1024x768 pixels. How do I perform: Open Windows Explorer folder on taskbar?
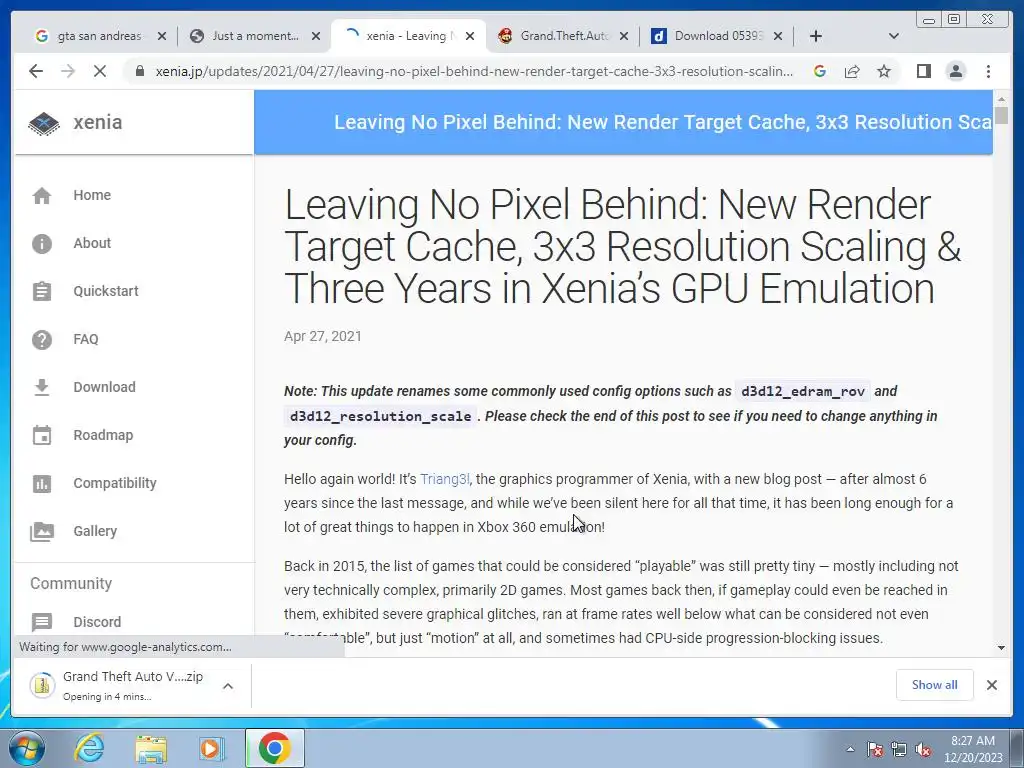click(x=151, y=748)
